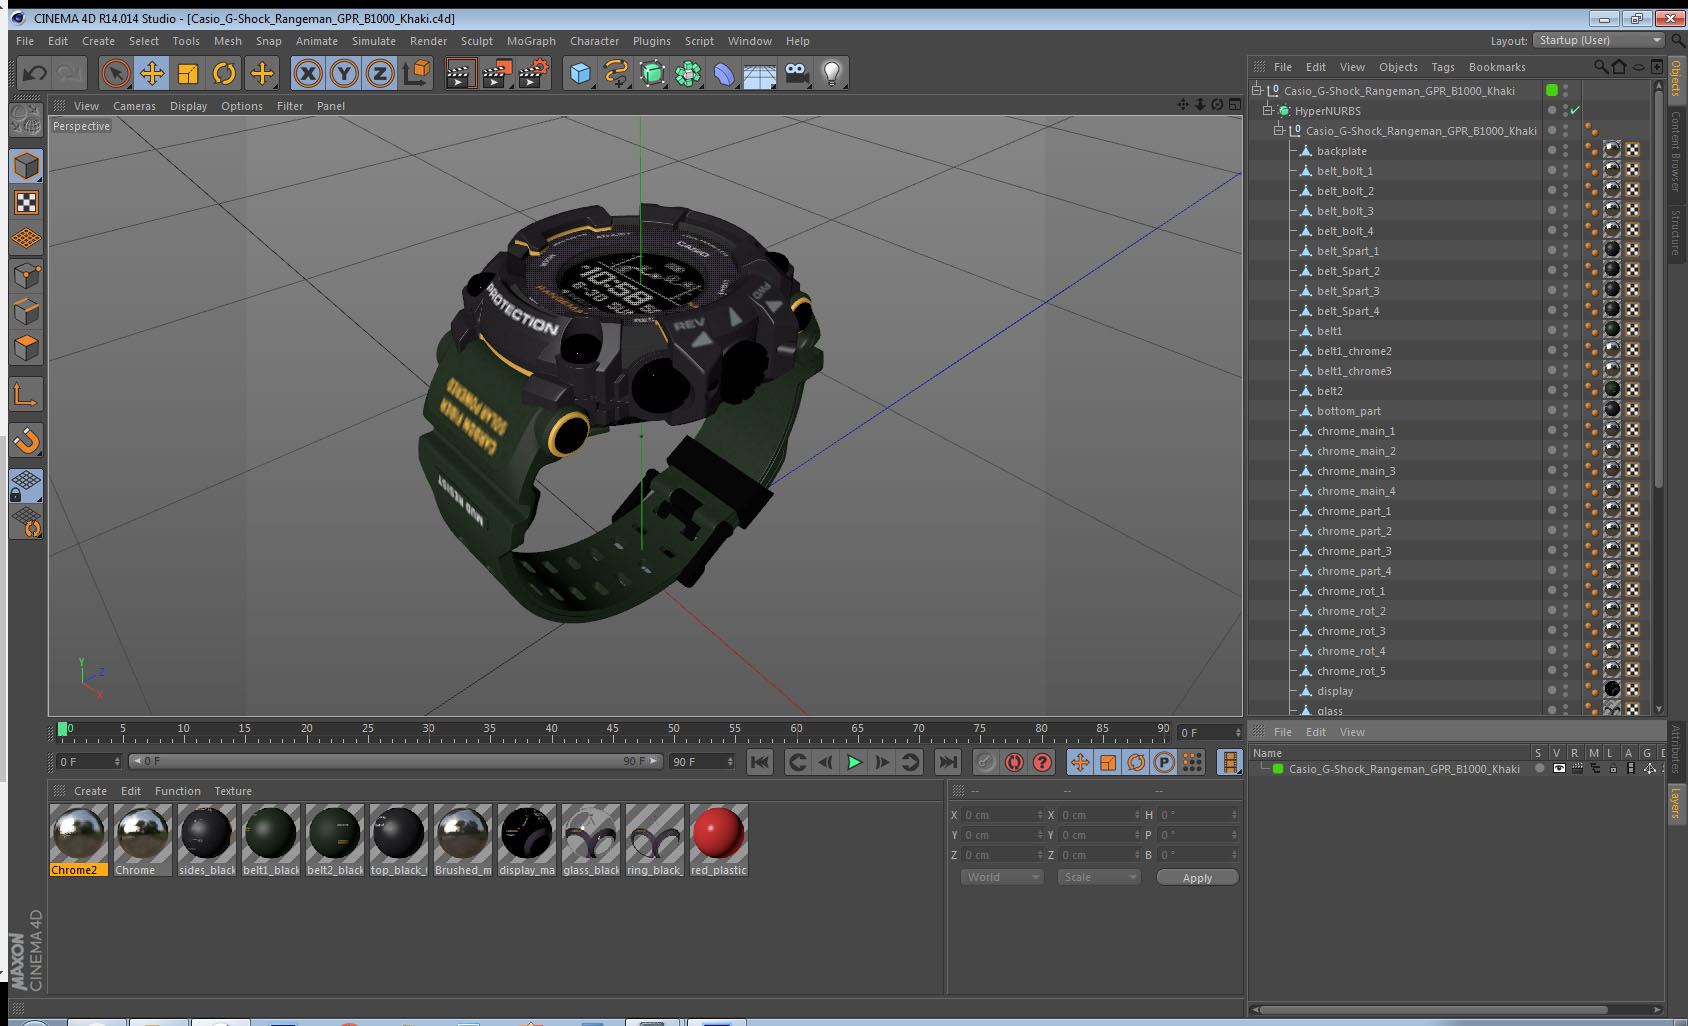Screen dimensions: 1688x1026
Task: Toggle the Snap magnet icon
Action: coord(26,440)
